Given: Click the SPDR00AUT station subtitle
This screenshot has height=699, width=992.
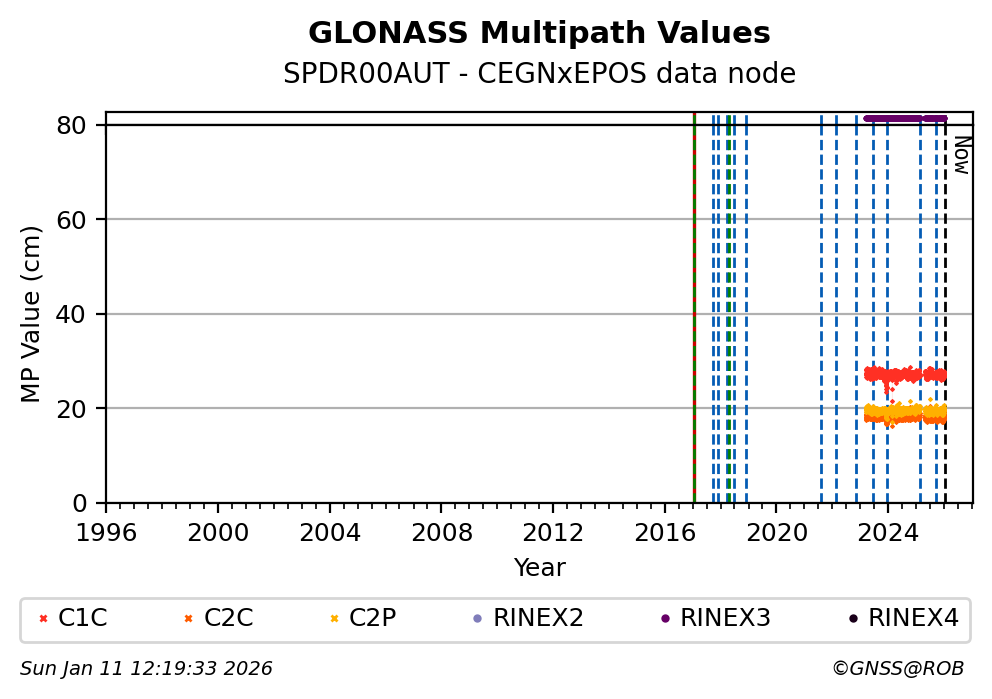Looking at the screenshot, I should [539, 74].
